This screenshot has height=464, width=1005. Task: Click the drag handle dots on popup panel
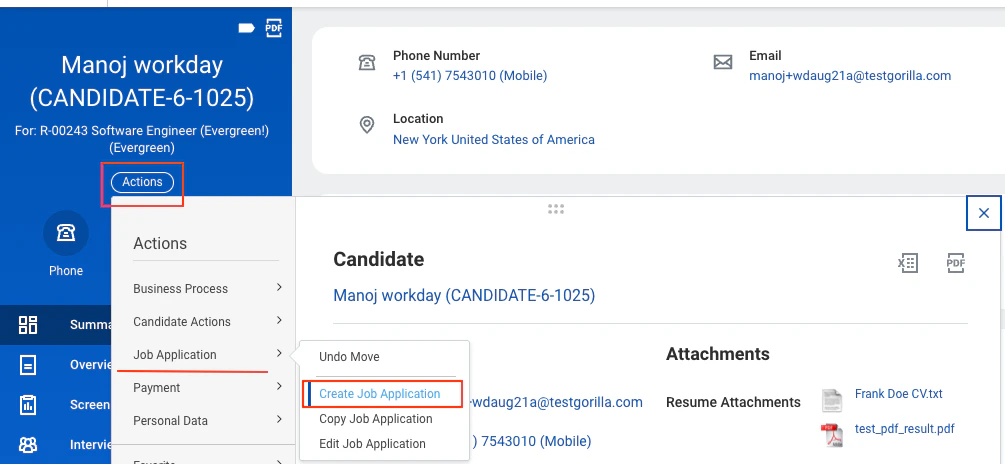(x=556, y=209)
